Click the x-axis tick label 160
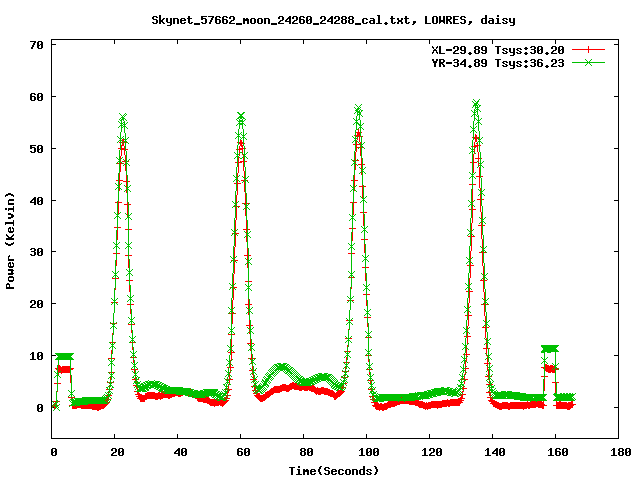 point(558,452)
